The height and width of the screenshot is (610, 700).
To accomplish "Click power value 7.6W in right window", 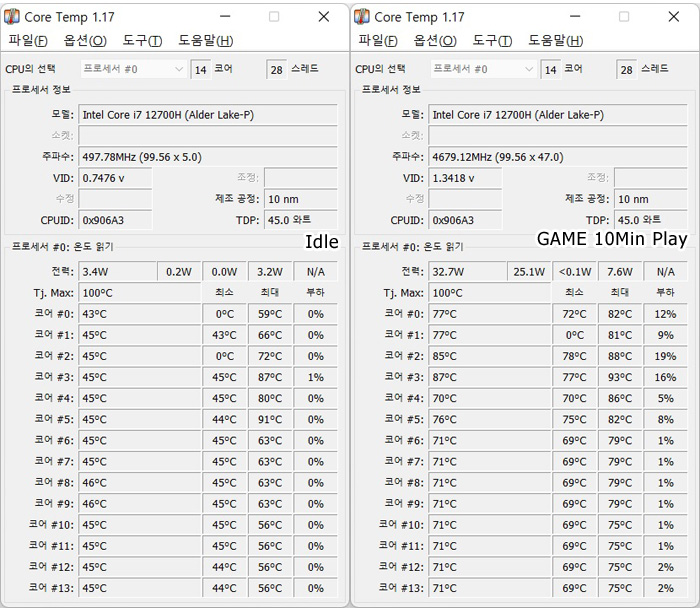I will click(620, 272).
